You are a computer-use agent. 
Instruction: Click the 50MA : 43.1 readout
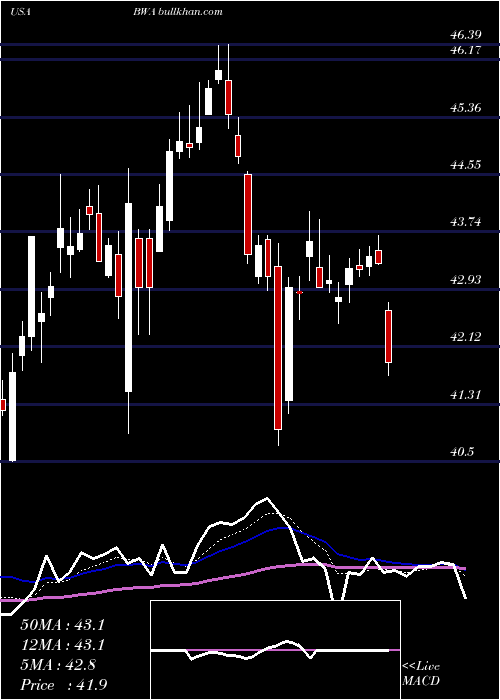click(62, 625)
